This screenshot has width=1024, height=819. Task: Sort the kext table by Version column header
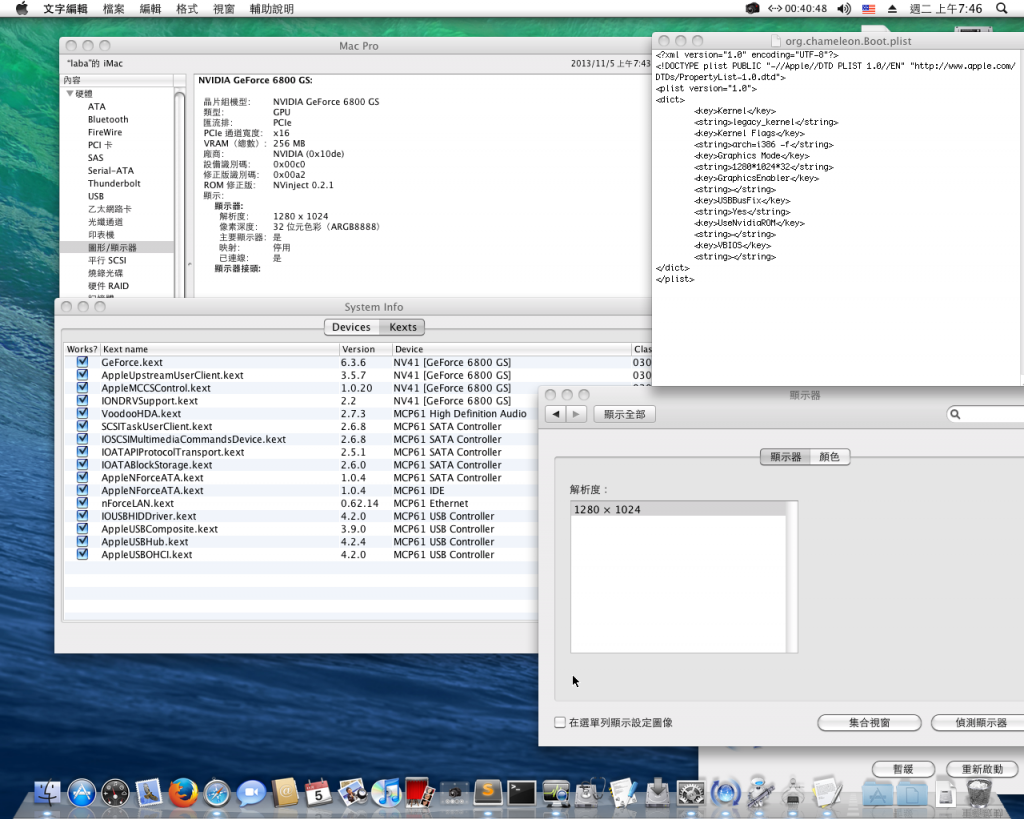pyautogui.click(x=365, y=349)
